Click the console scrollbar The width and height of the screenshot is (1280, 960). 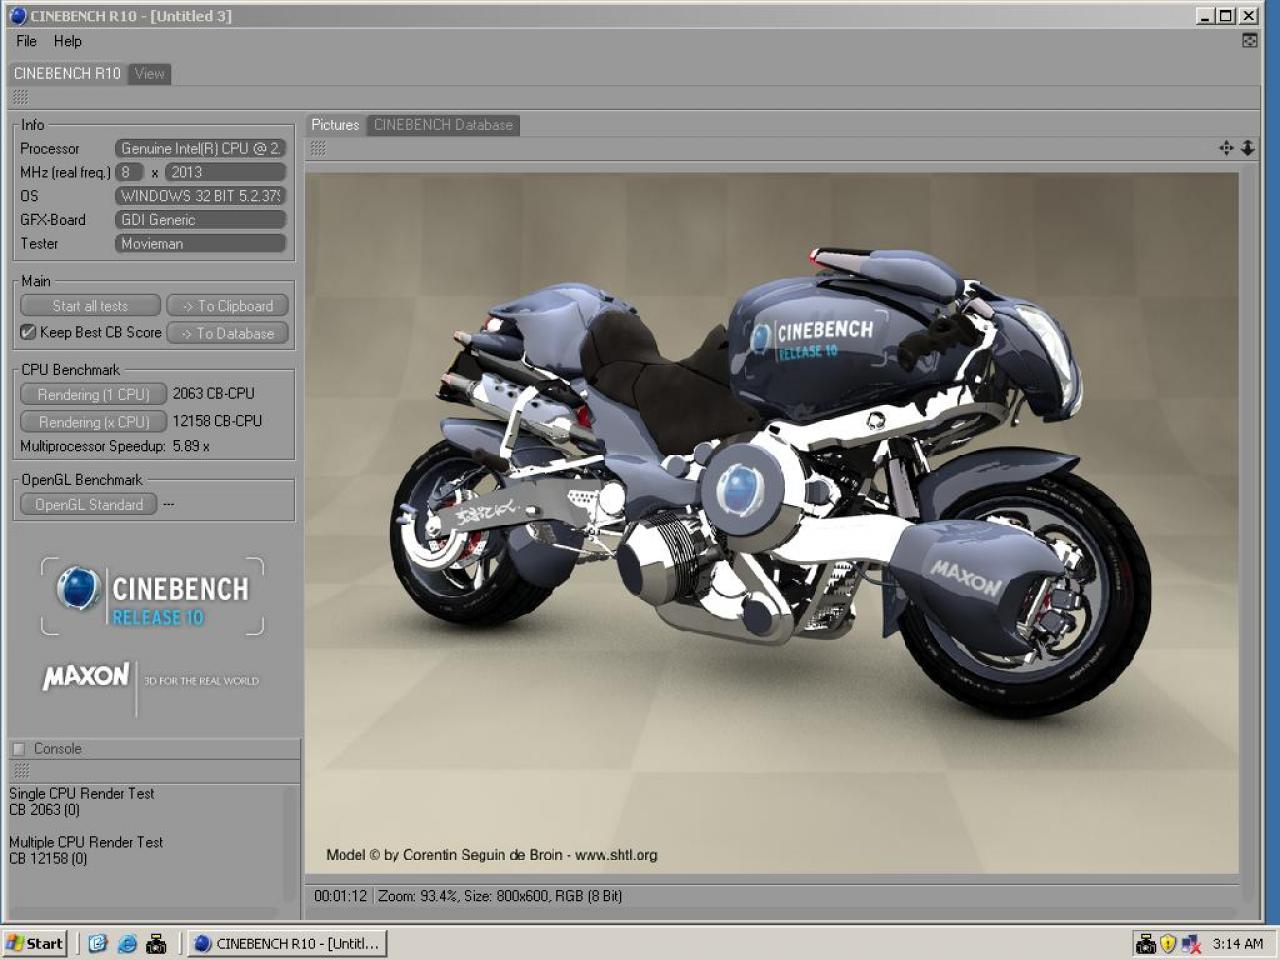[291, 843]
